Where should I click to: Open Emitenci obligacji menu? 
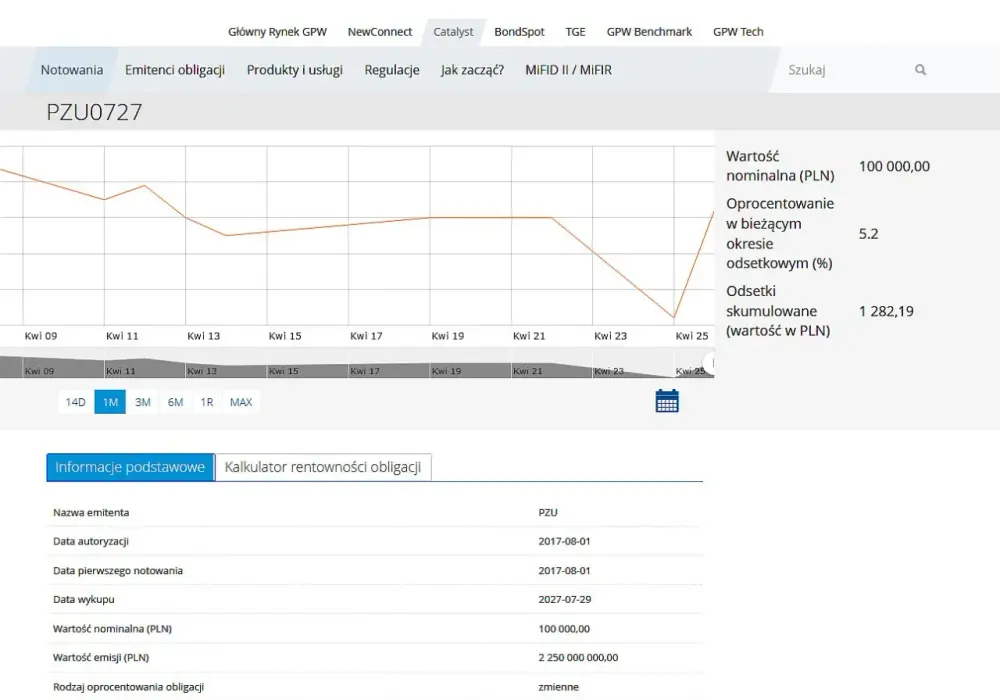click(175, 70)
